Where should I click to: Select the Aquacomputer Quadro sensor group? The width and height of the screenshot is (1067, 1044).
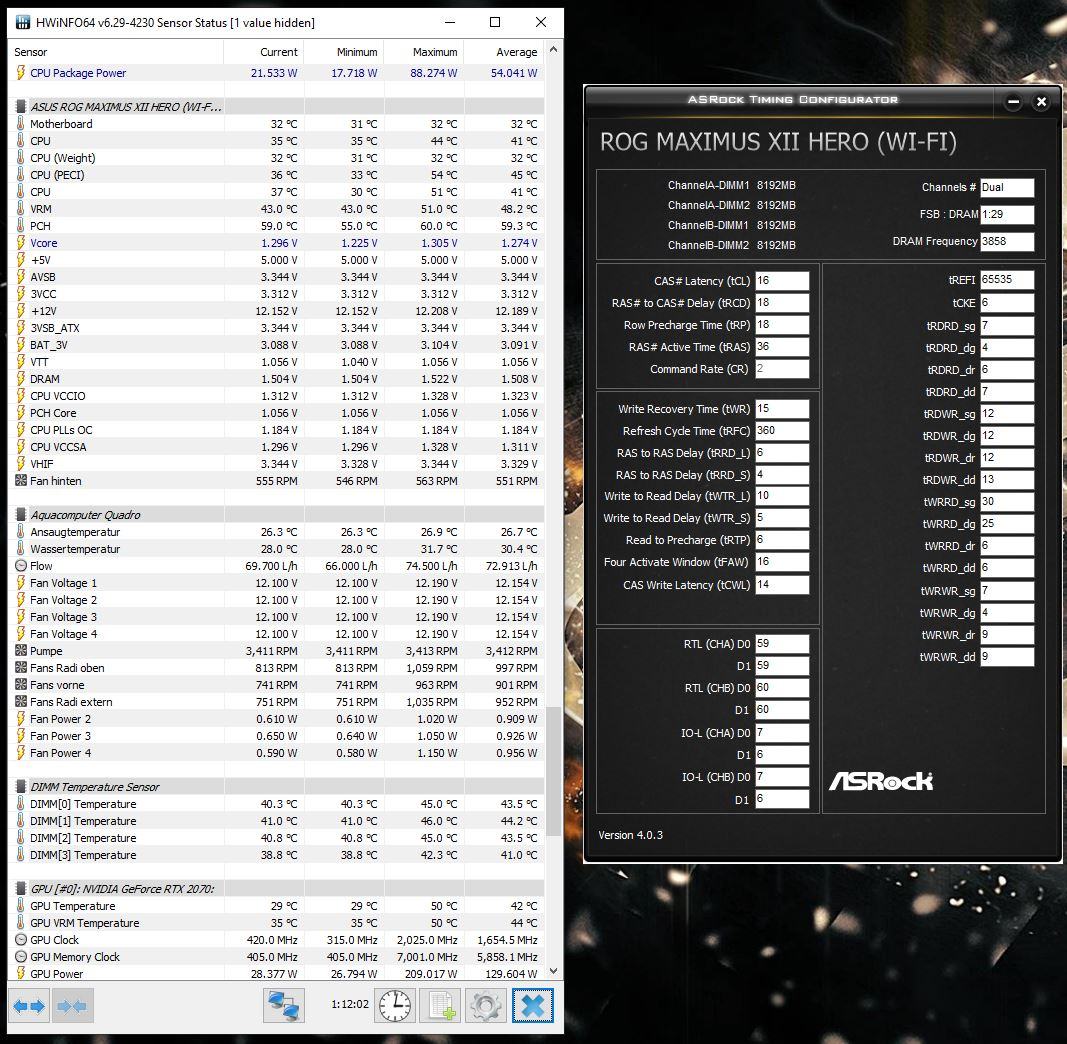[x=276, y=515]
